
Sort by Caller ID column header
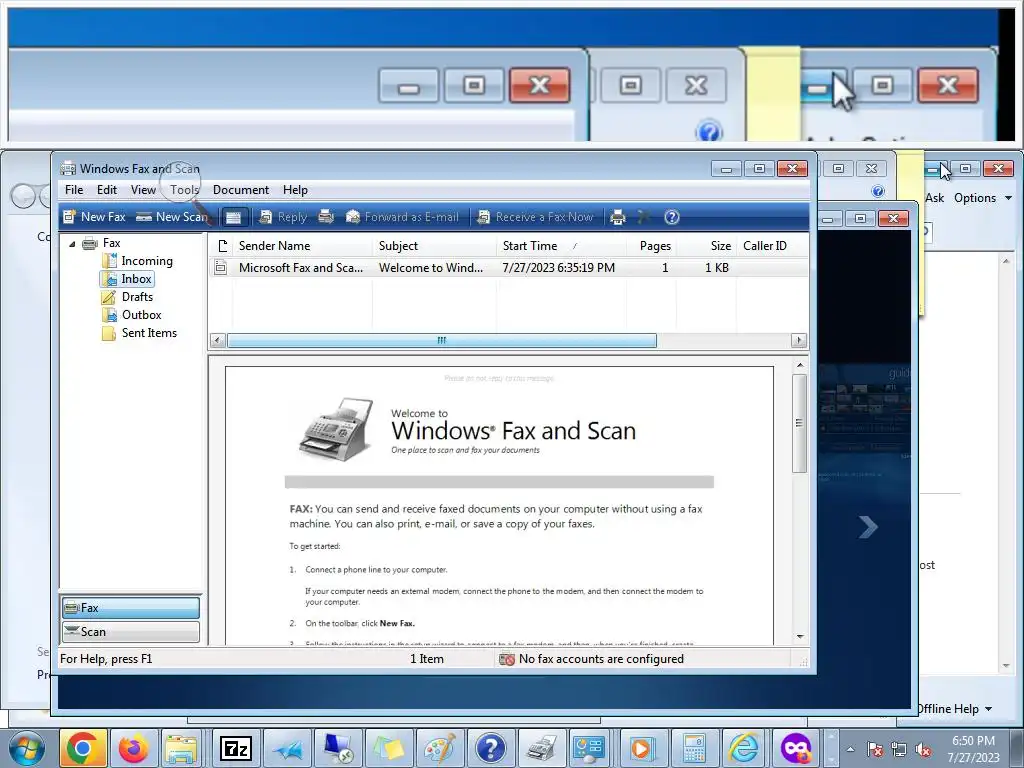pyautogui.click(x=772, y=246)
